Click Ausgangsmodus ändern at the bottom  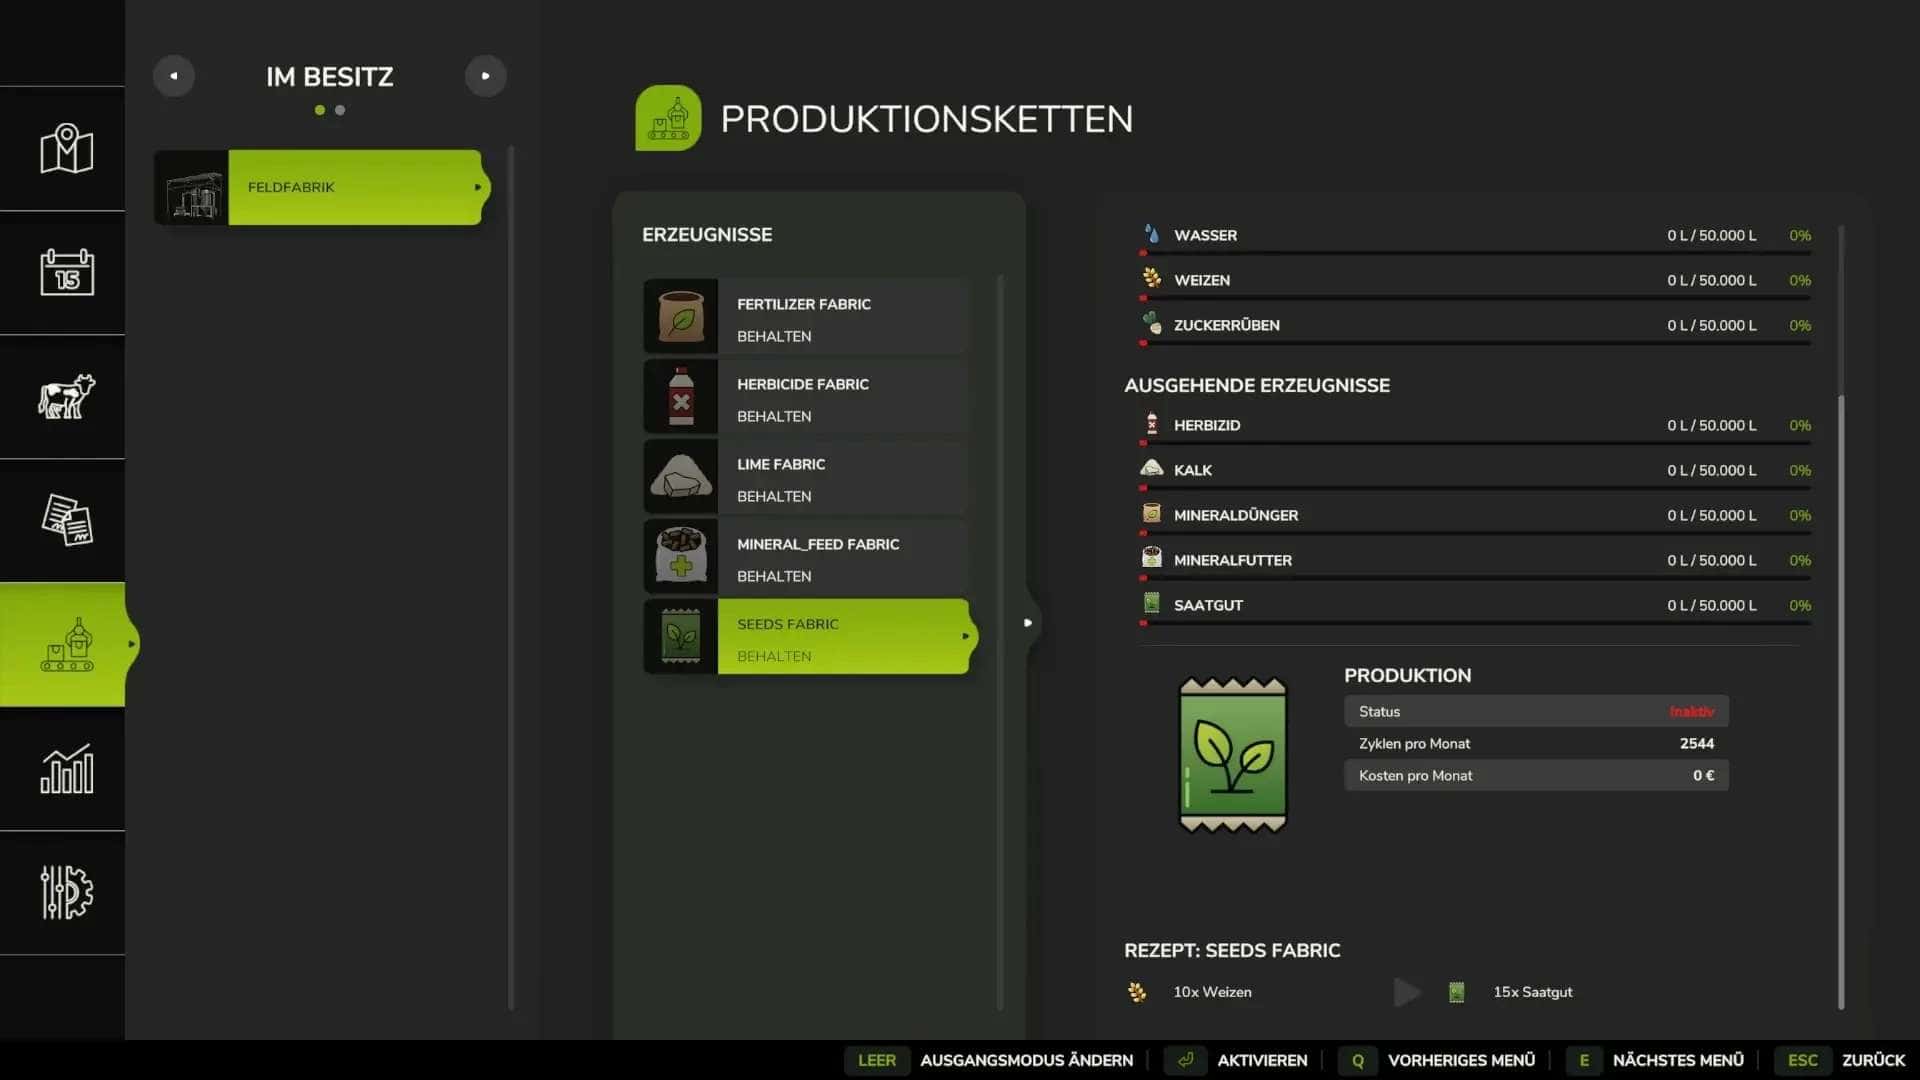[1026, 1060]
